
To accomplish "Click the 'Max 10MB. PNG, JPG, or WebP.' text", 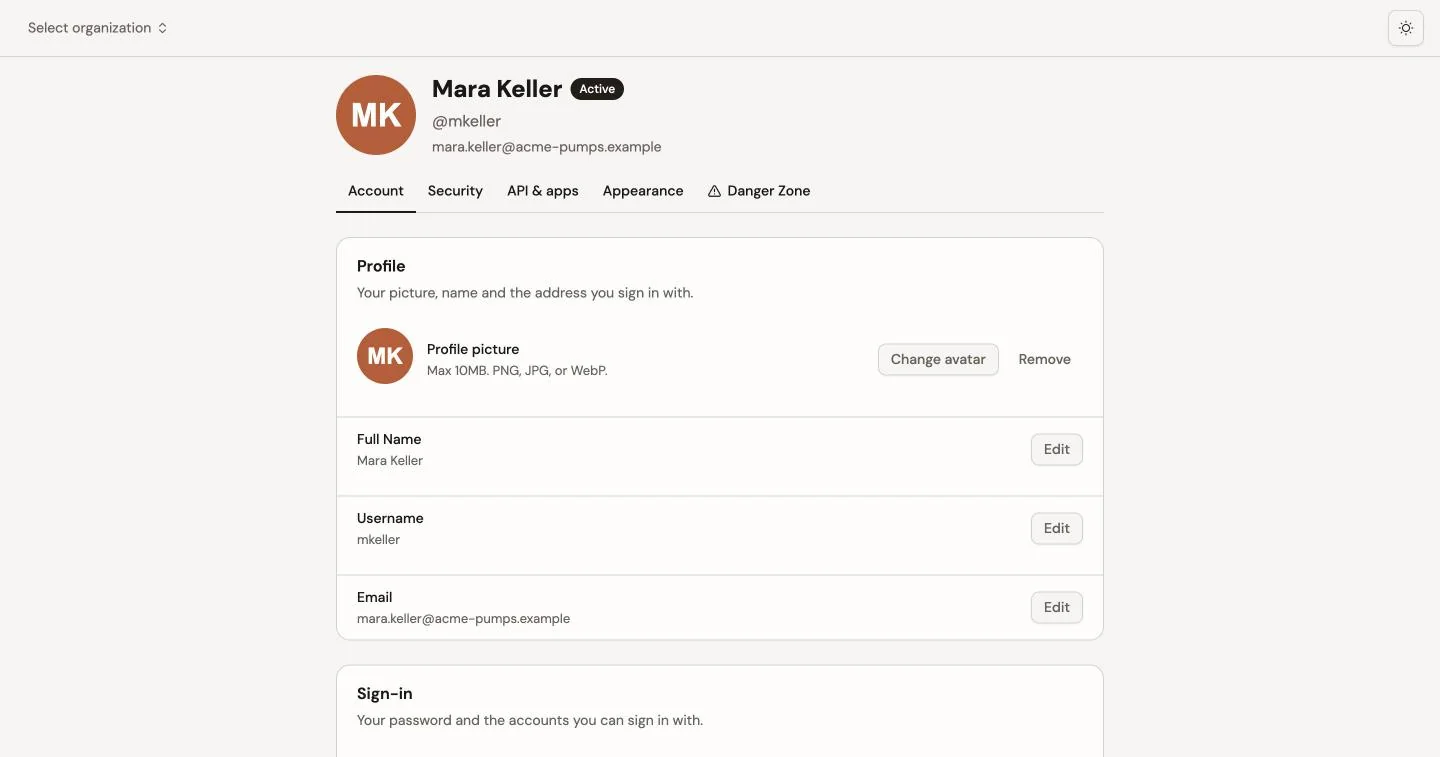I will tap(517, 371).
